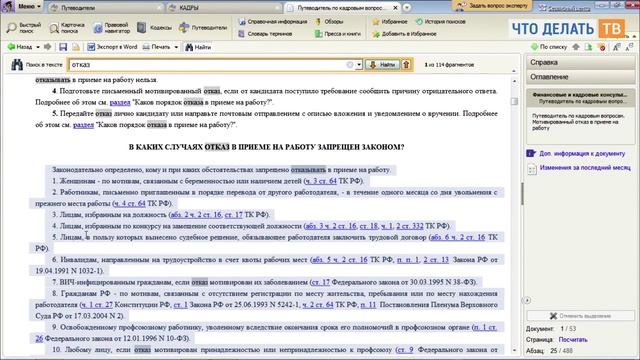Increase font size with large A icon
Viewport: 640px width, 360px height.
[x=617, y=47]
